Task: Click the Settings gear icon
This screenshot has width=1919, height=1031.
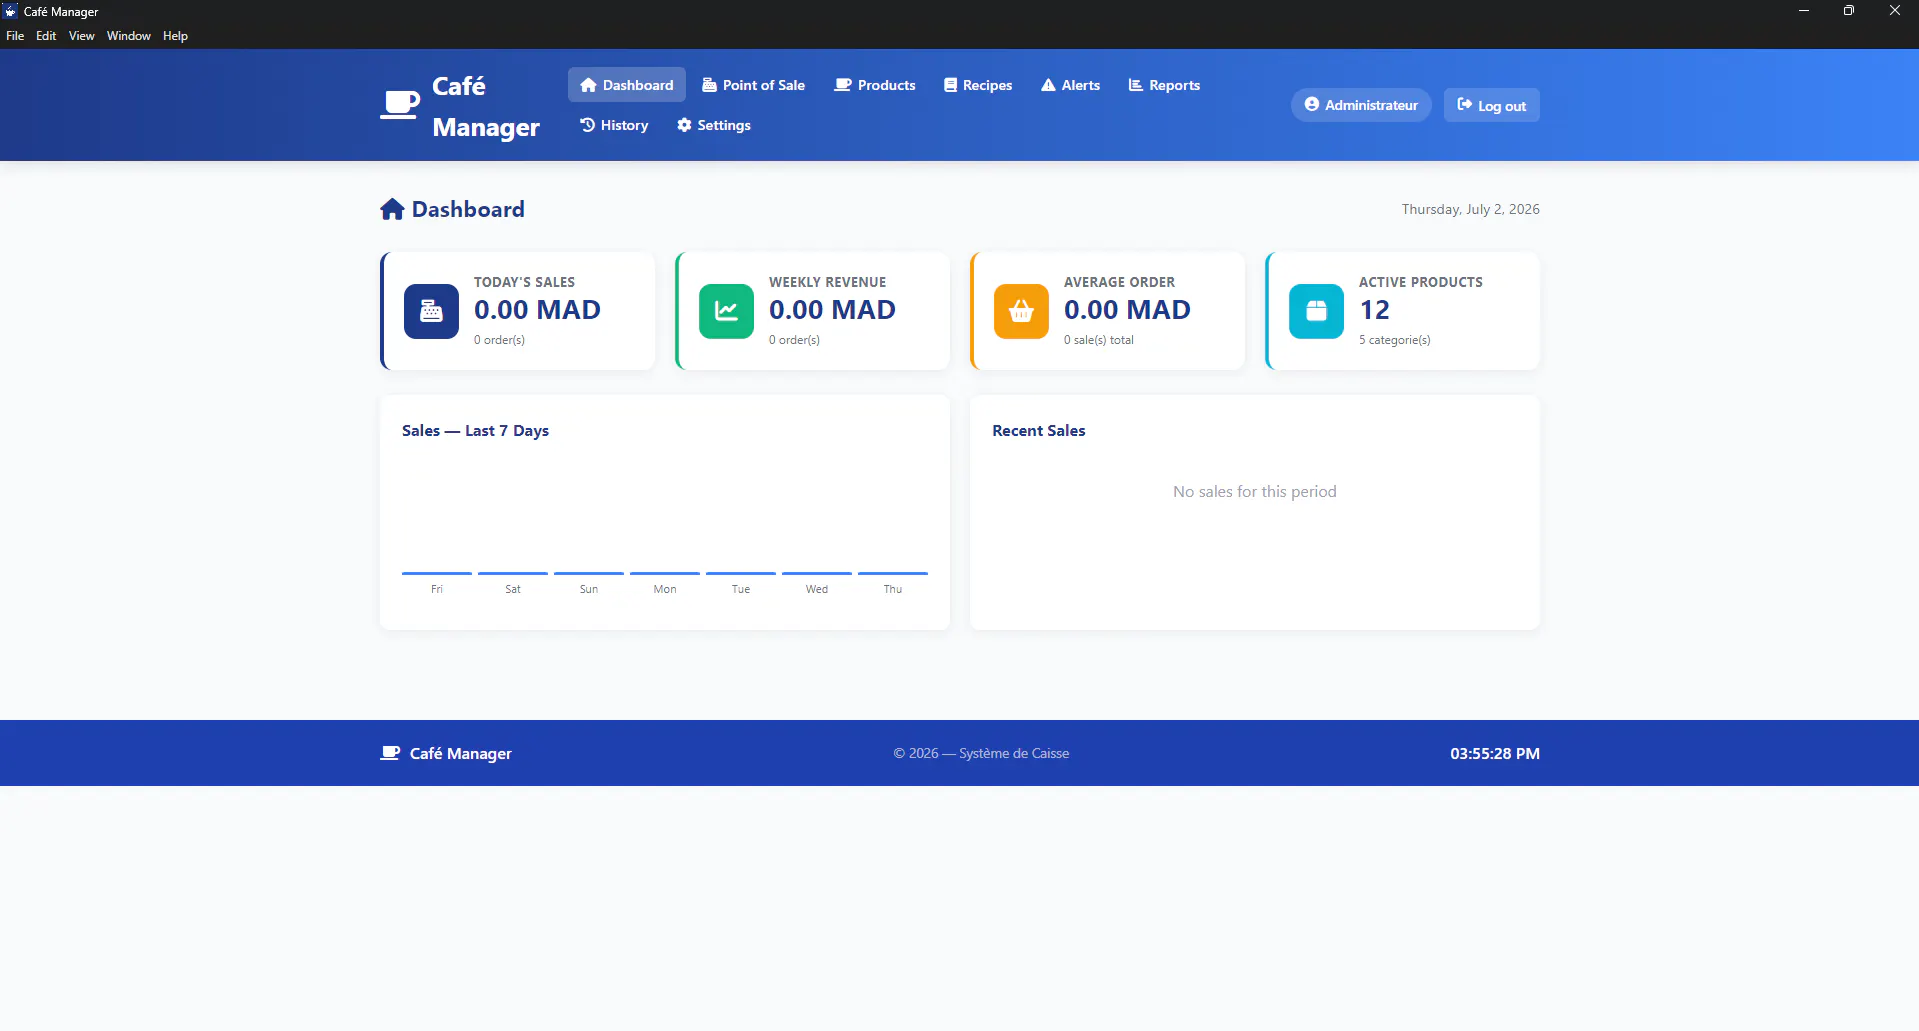Action: [684, 125]
